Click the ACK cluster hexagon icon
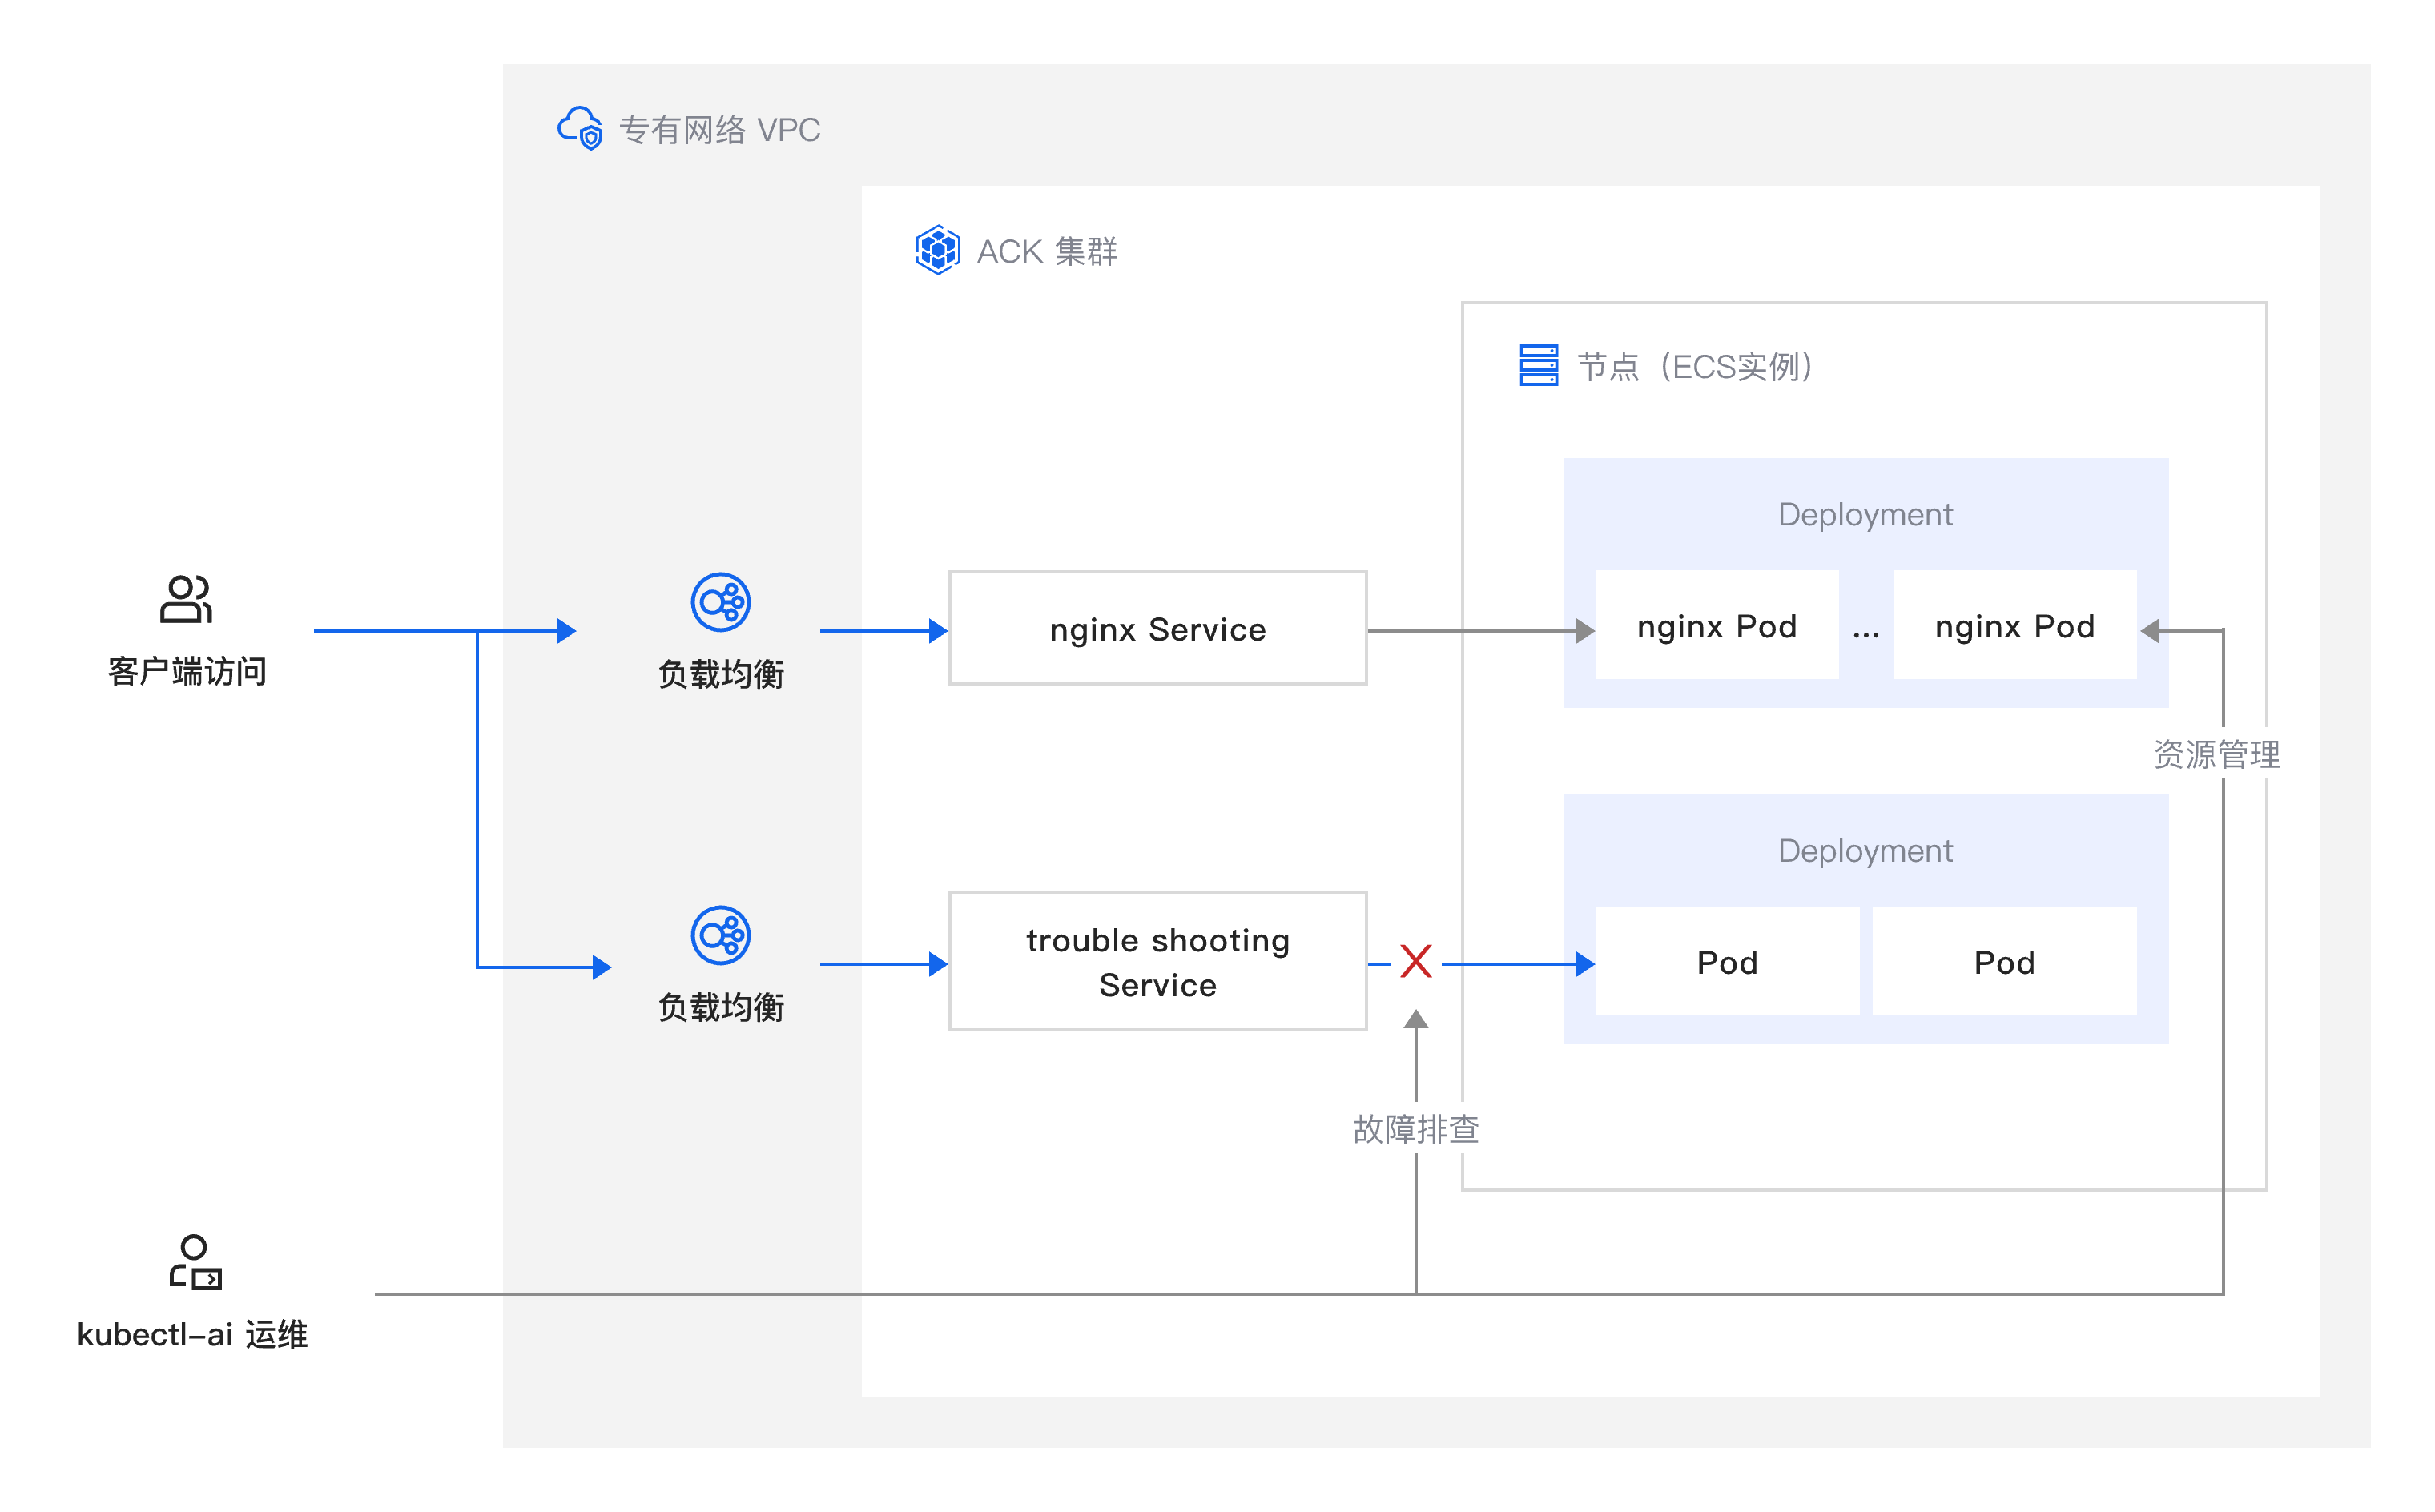The width and height of the screenshot is (2435, 1512). [x=937, y=250]
